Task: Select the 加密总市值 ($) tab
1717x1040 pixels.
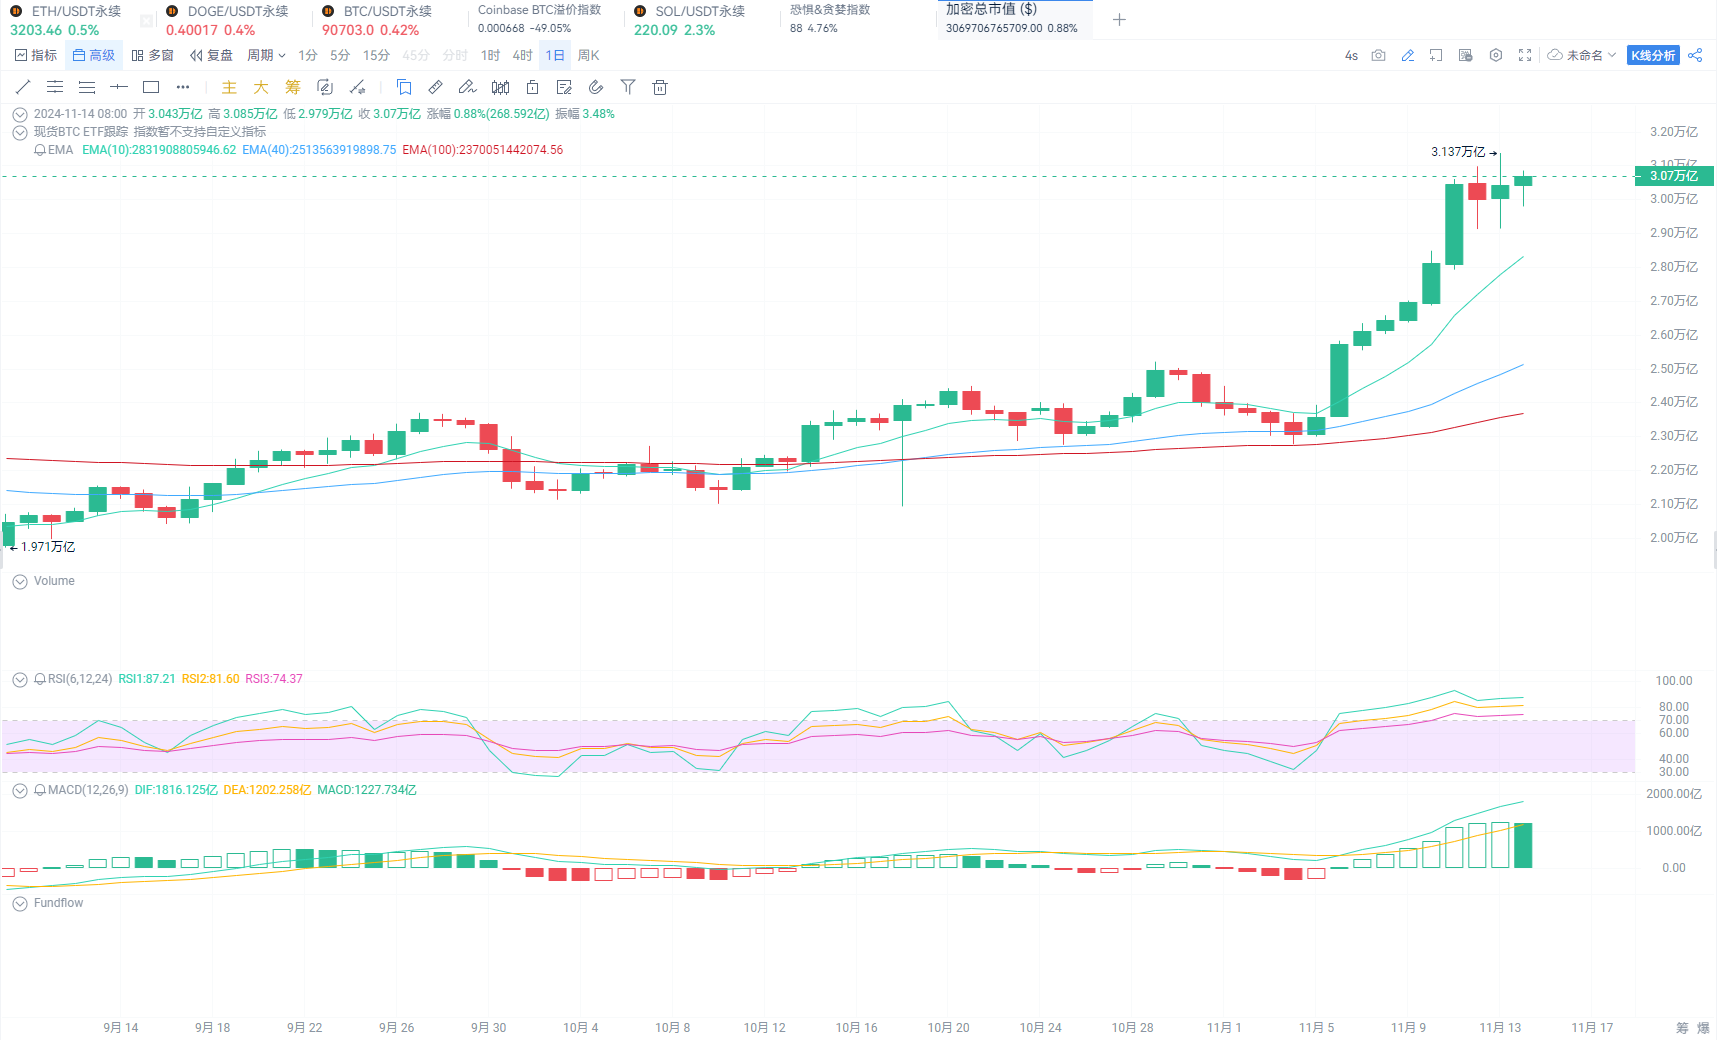Action: [x=1013, y=19]
